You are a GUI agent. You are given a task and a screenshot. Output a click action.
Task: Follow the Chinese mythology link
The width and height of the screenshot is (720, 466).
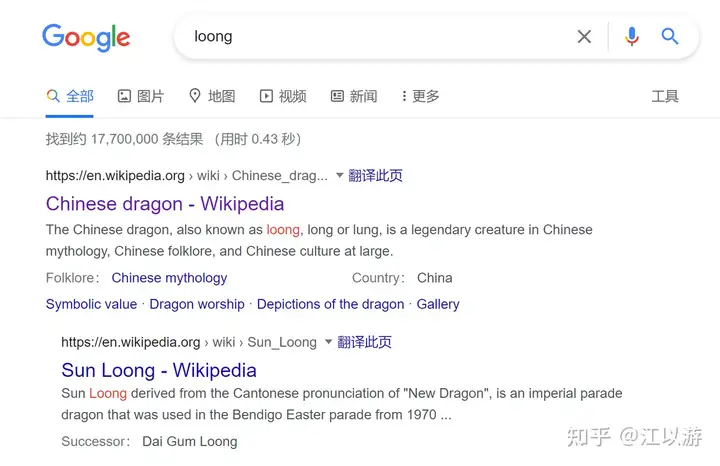coord(169,278)
